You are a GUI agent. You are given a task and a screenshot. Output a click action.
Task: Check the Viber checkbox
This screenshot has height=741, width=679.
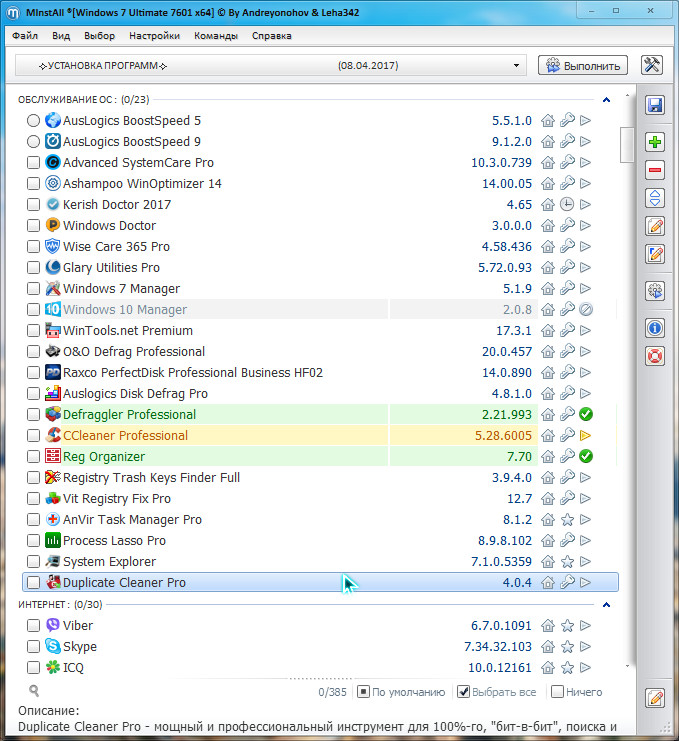point(33,625)
